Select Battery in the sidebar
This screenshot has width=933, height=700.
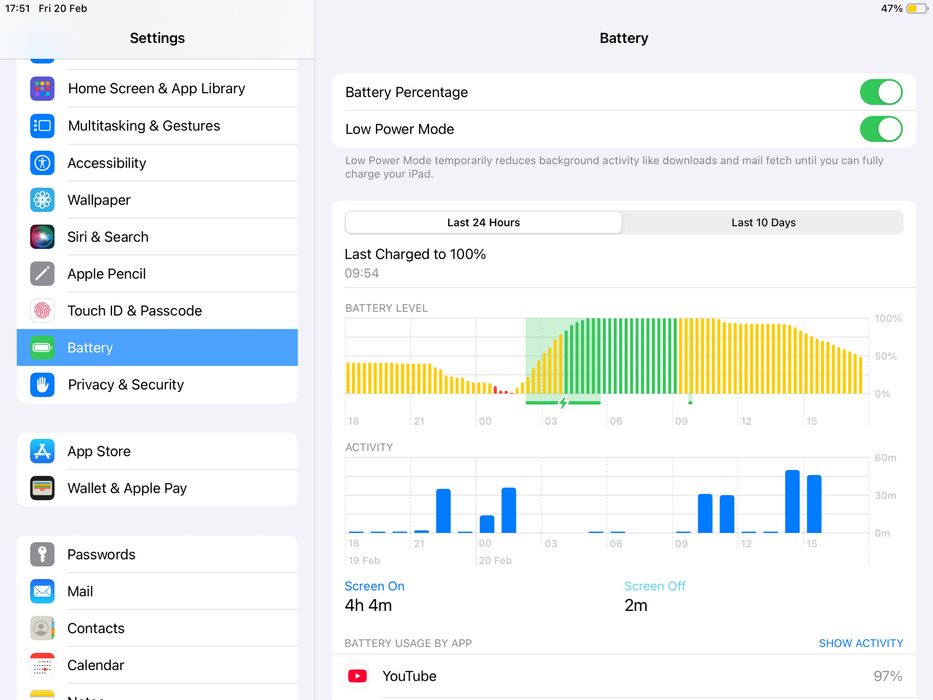click(x=157, y=348)
